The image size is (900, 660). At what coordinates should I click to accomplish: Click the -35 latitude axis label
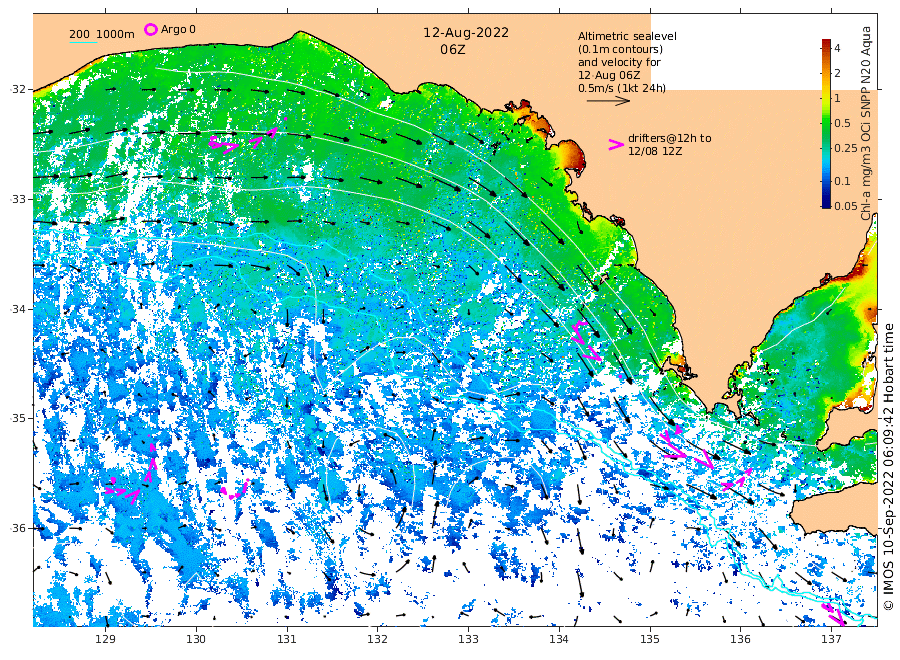pyautogui.click(x=18, y=418)
